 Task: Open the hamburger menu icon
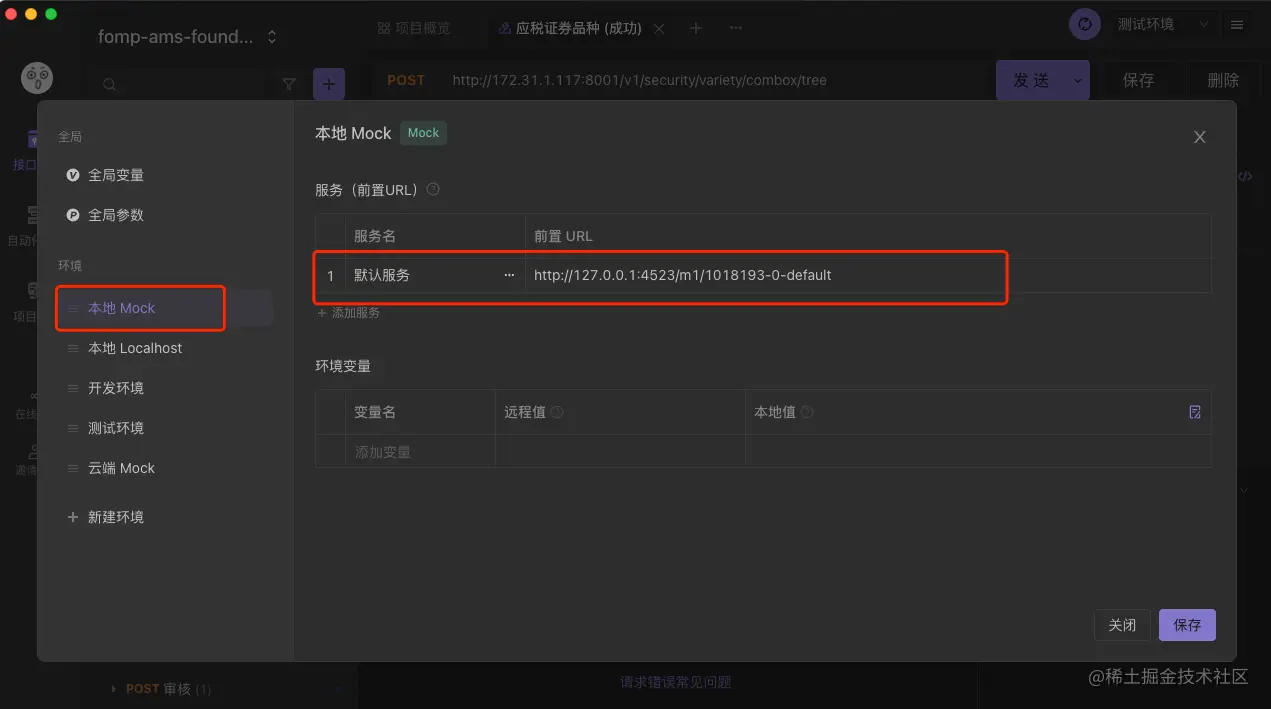(x=1237, y=24)
